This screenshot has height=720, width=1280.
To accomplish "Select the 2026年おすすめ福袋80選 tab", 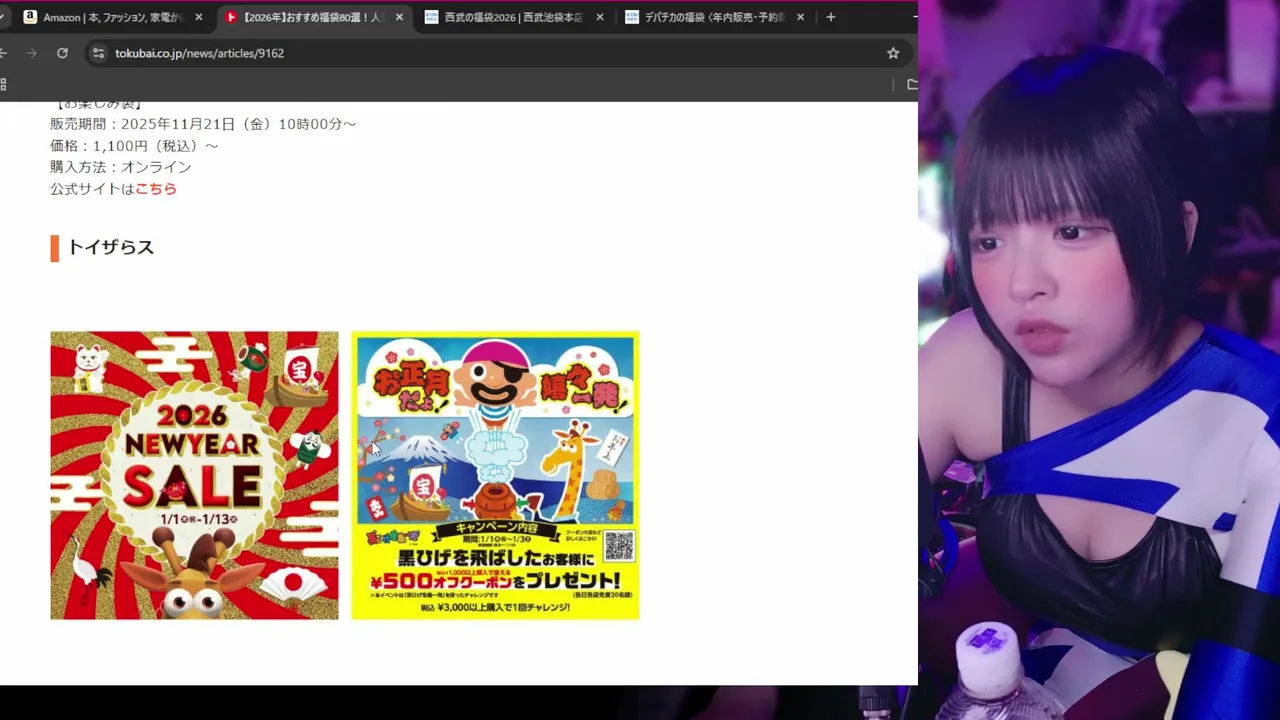I will pos(312,17).
